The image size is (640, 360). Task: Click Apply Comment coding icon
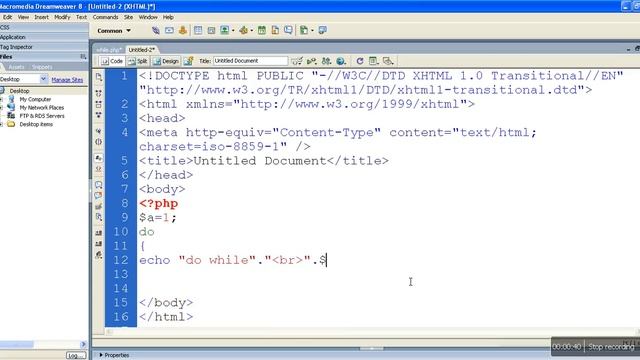click(99, 184)
